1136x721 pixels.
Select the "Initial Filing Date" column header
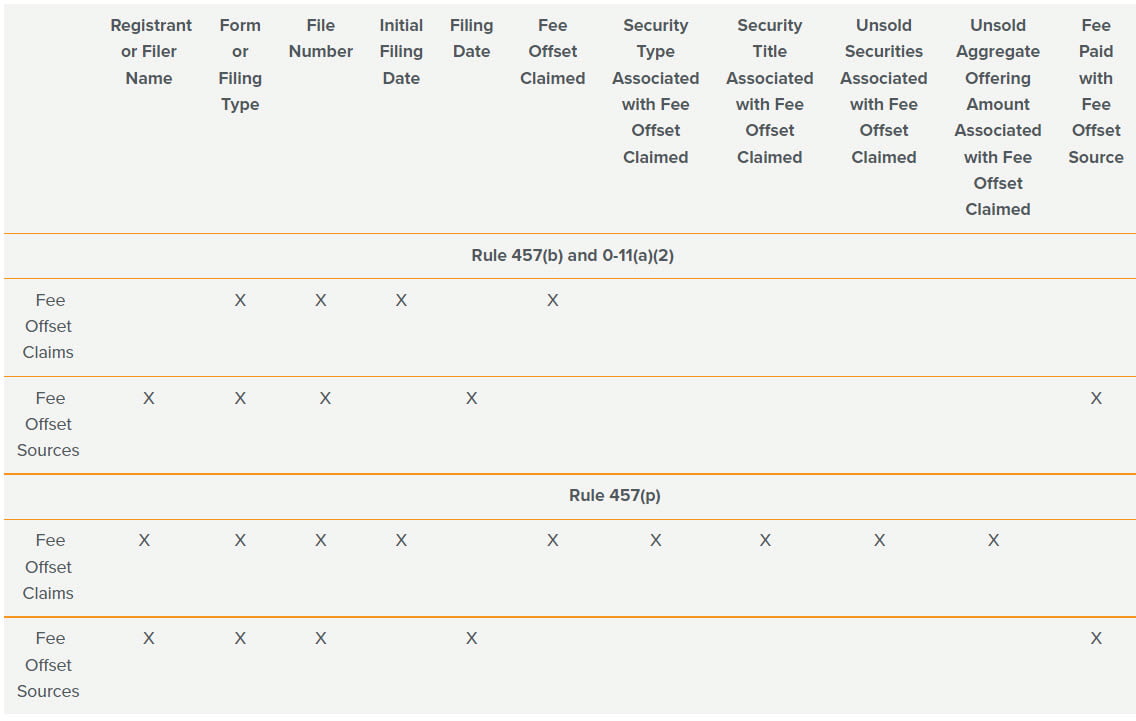401,52
